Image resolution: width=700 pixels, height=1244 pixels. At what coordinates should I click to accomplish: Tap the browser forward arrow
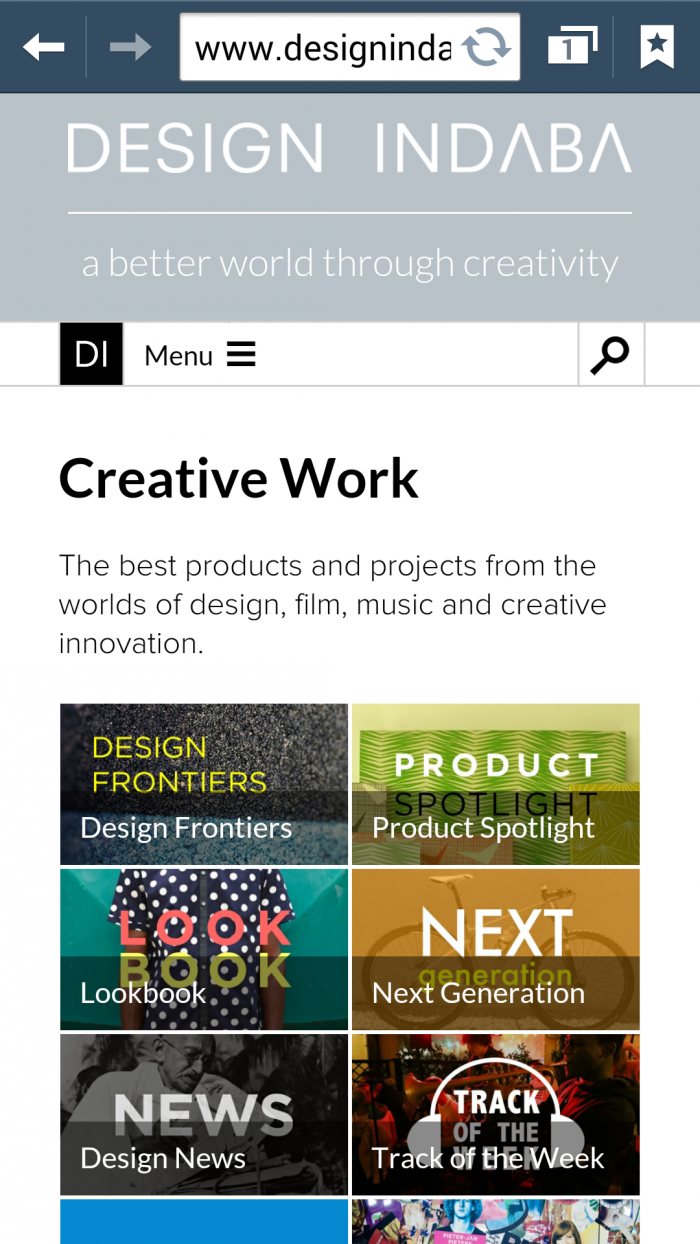130,47
